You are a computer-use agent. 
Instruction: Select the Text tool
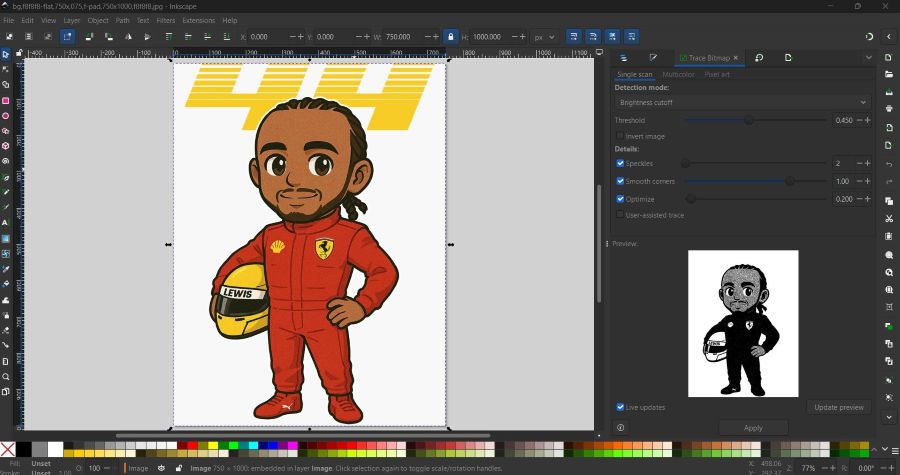(x=6, y=223)
